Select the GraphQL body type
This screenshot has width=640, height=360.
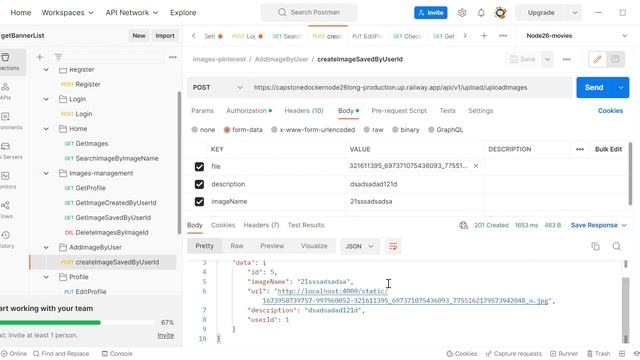(x=431, y=130)
